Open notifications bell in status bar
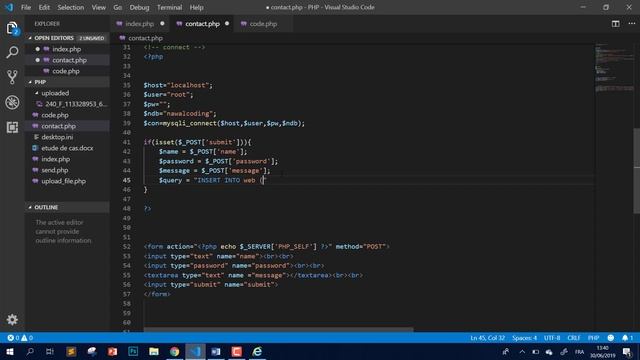The image size is (640, 360). click(x=627, y=338)
